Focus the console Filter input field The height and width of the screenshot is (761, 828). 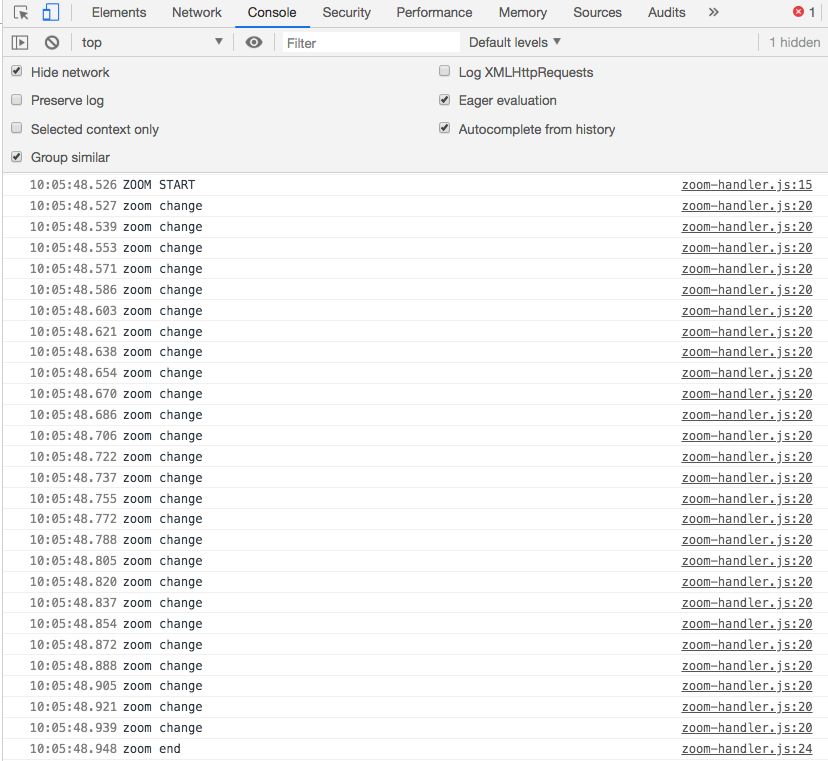371,43
